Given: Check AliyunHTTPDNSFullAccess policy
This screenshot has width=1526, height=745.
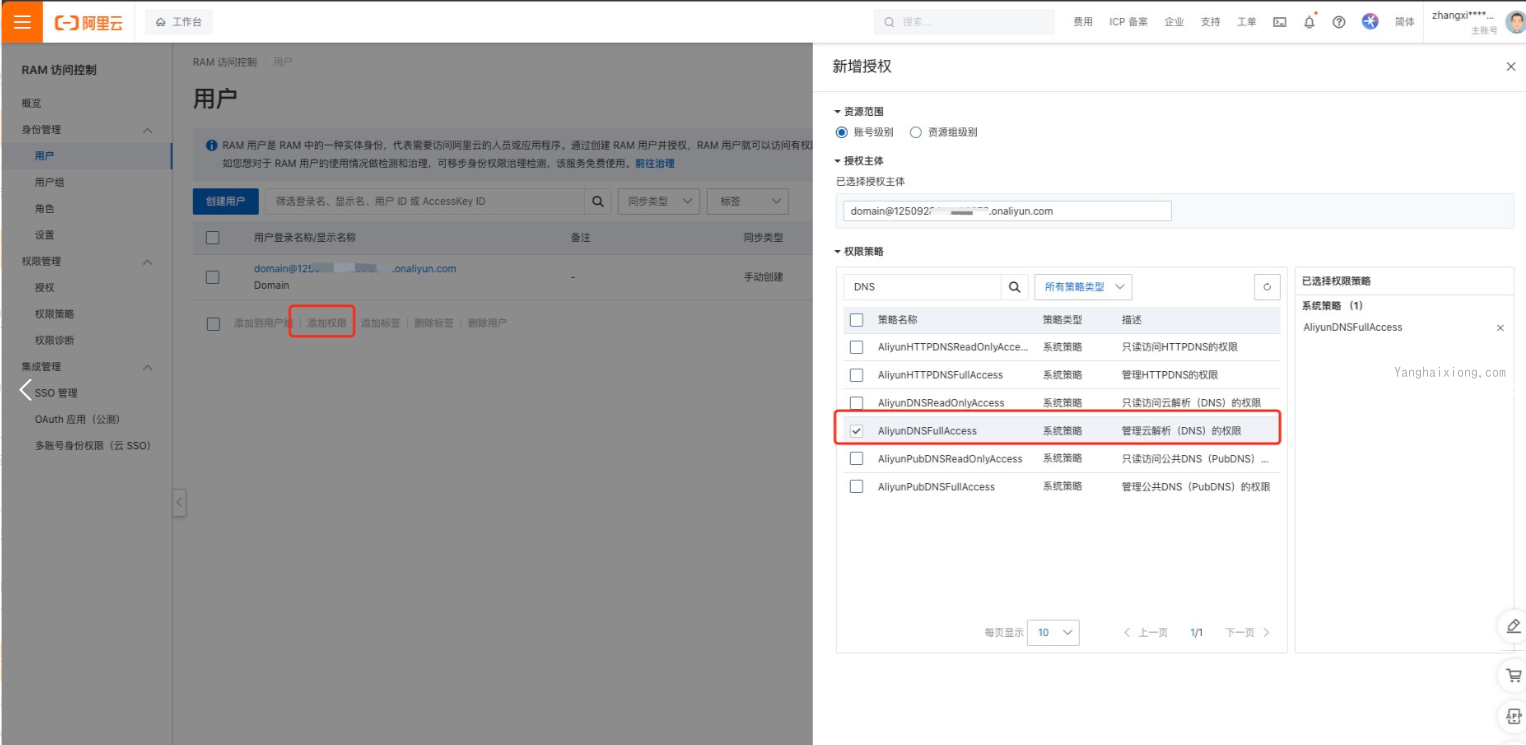Looking at the screenshot, I should (x=856, y=375).
